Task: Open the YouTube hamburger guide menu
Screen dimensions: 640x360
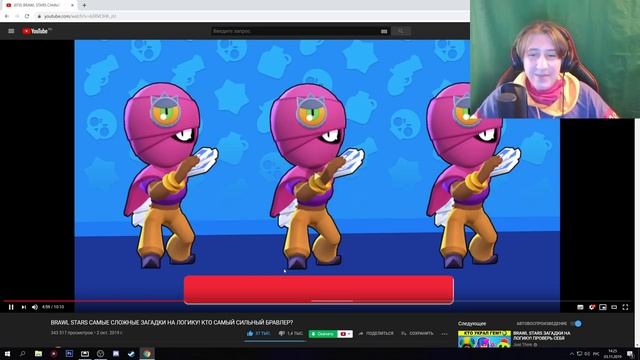Action: [x=11, y=31]
